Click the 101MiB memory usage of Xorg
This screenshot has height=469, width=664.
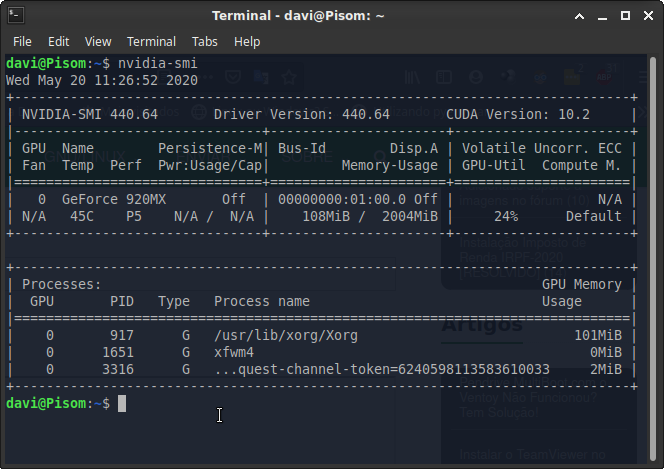click(x=598, y=336)
